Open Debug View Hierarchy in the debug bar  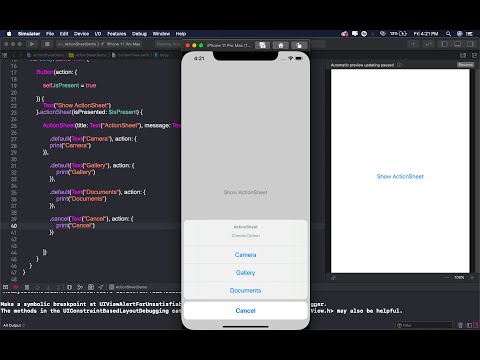click(x=69, y=287)
